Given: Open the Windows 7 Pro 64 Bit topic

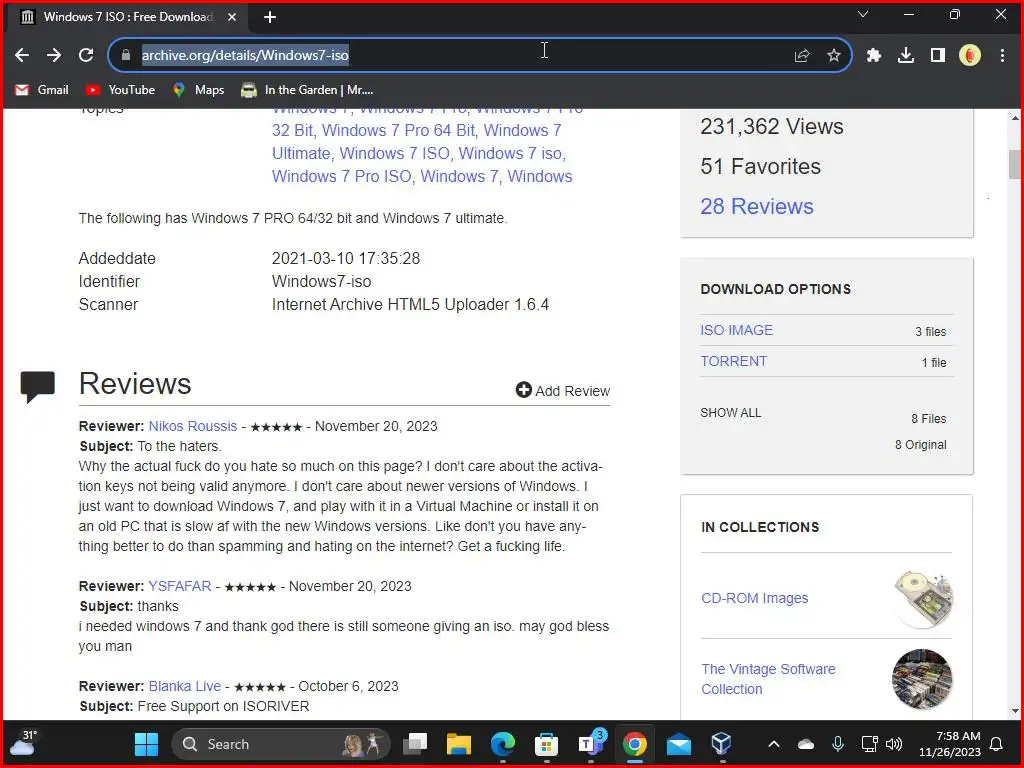Looking at the screenshot, I should [398, 131].
